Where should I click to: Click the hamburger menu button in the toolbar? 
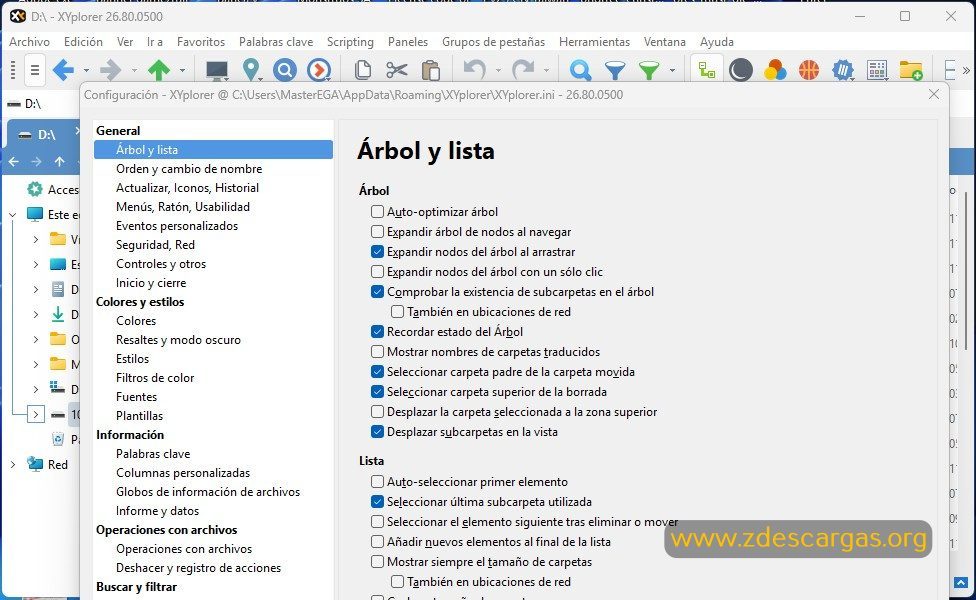click(35, 70)
